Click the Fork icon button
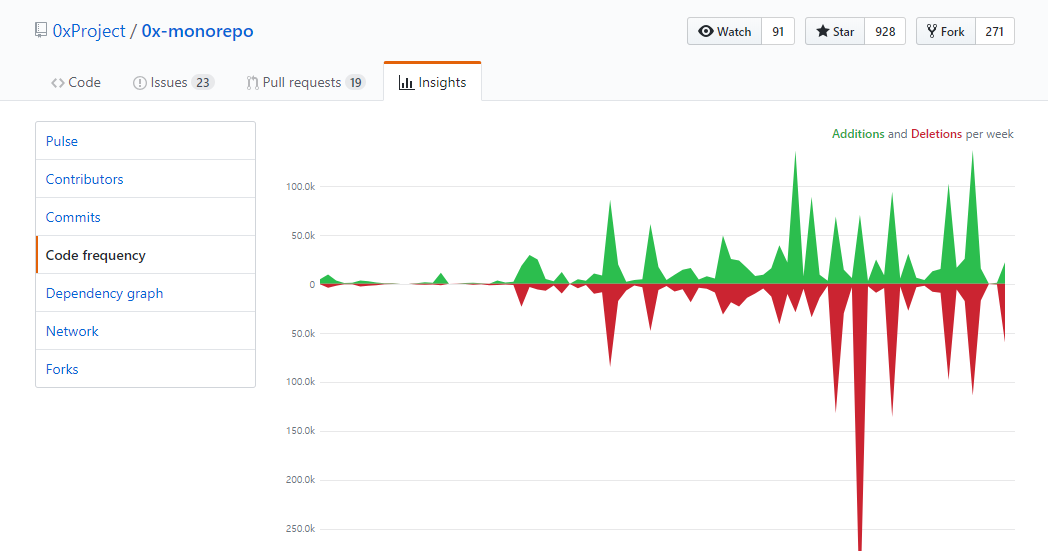1048x551 pixels. coord(946,31)
